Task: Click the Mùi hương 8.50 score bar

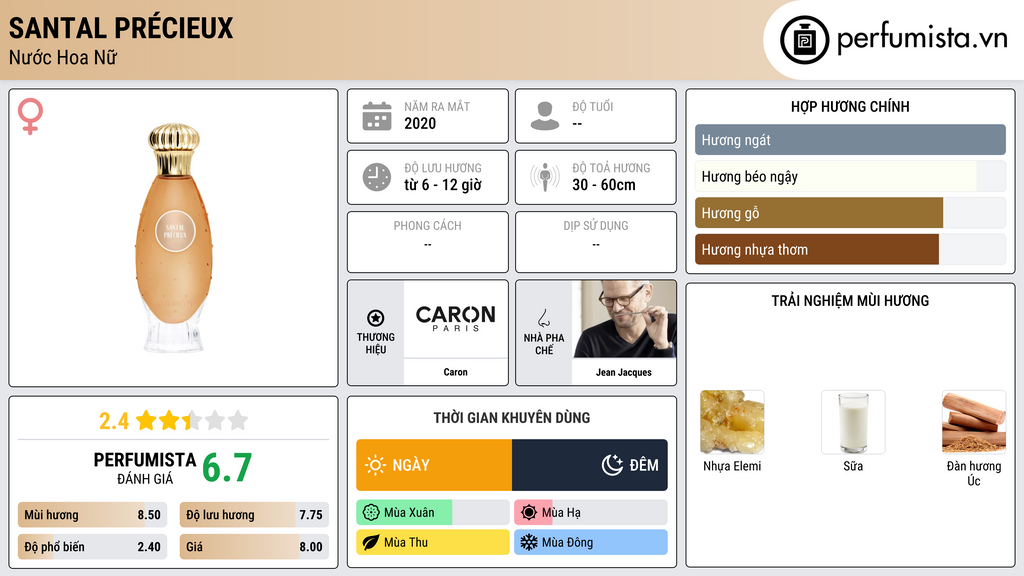Action: point(93,515)
